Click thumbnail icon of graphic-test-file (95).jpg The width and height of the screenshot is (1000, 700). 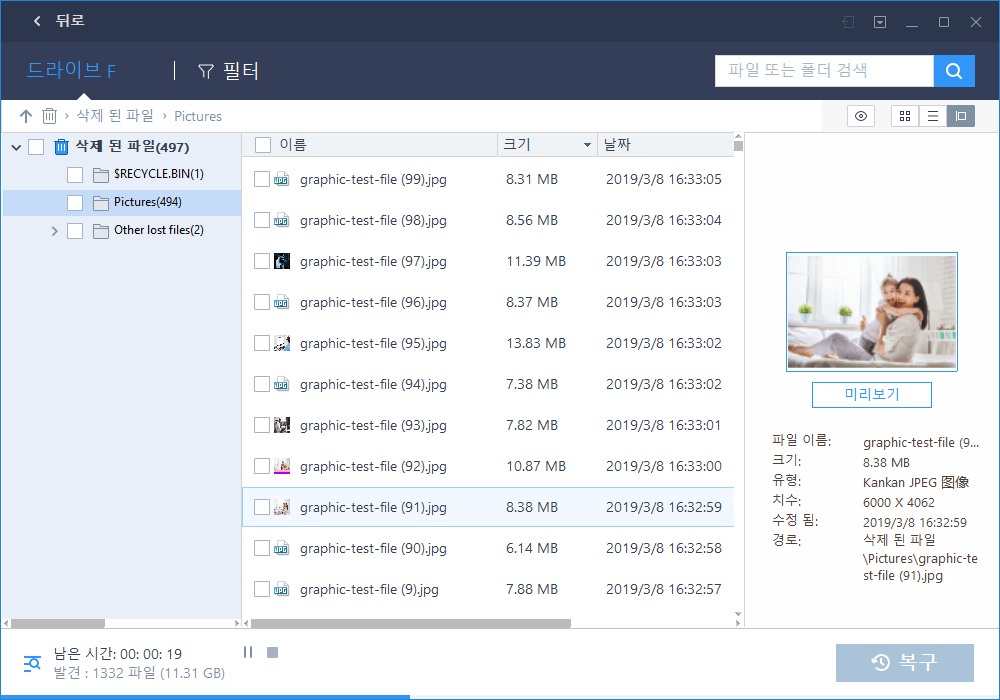[282, 343]
